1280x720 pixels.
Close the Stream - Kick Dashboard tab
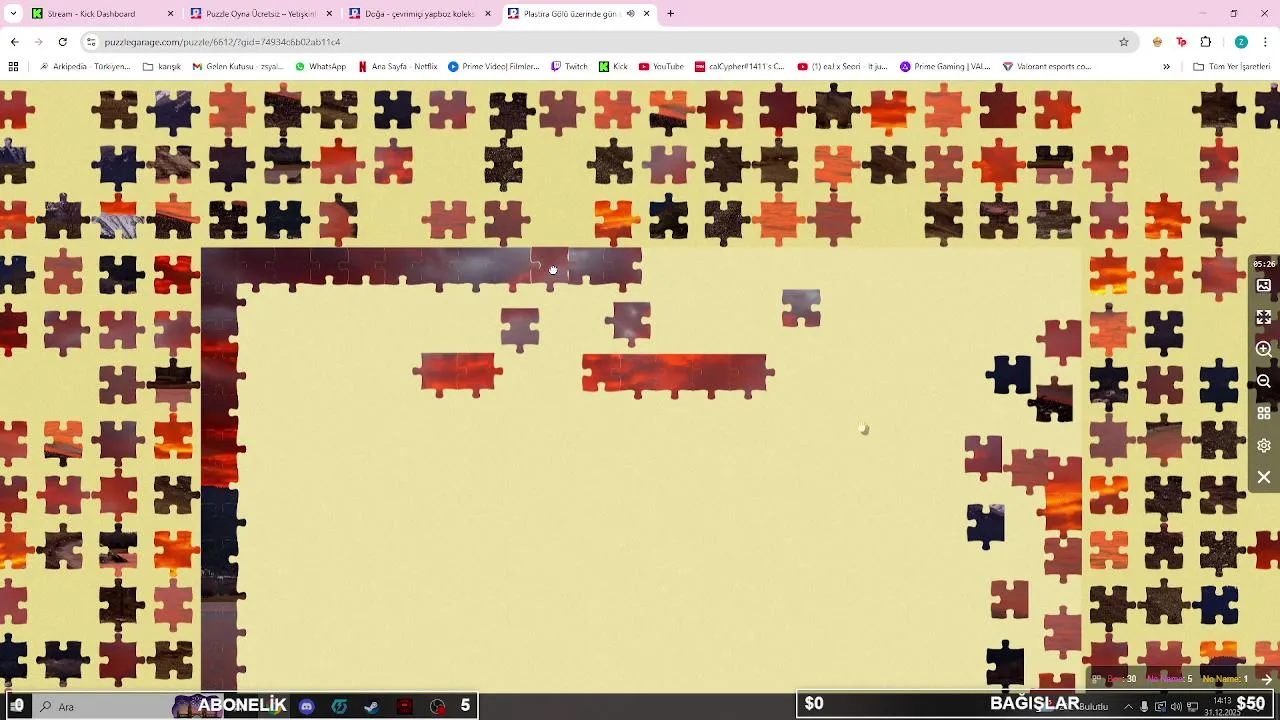[x=170, y=14]
